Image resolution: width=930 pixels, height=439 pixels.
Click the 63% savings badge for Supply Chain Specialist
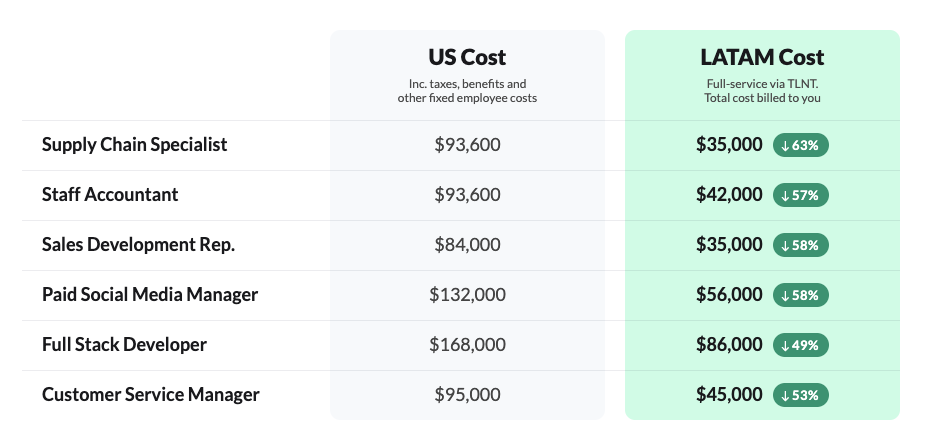801,145
